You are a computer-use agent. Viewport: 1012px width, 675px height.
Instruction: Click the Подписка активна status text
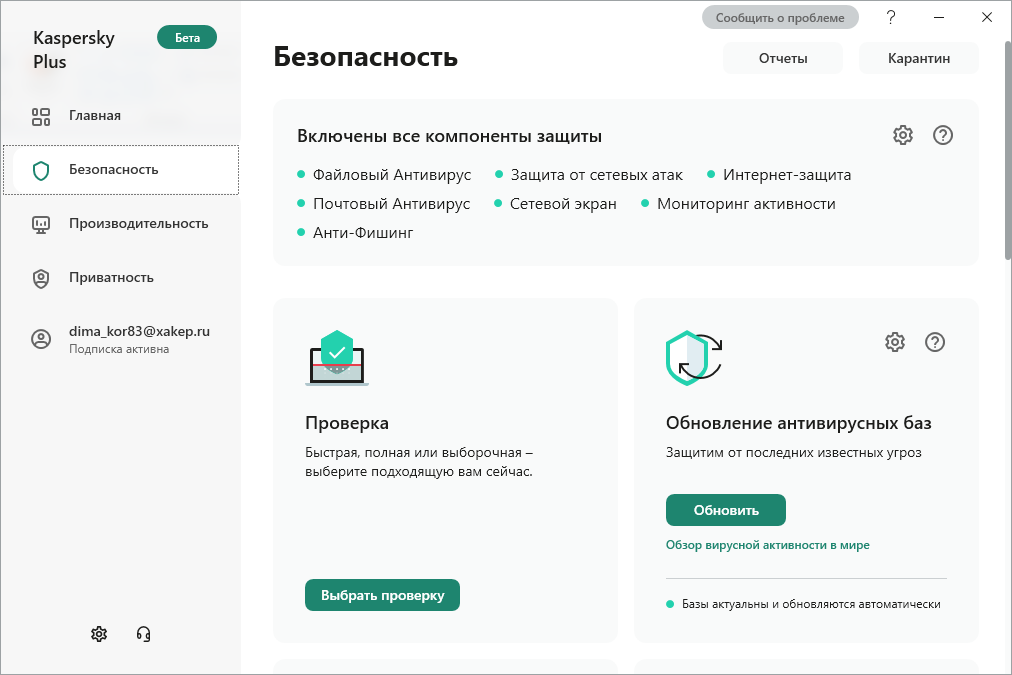(x=119, y=349)
